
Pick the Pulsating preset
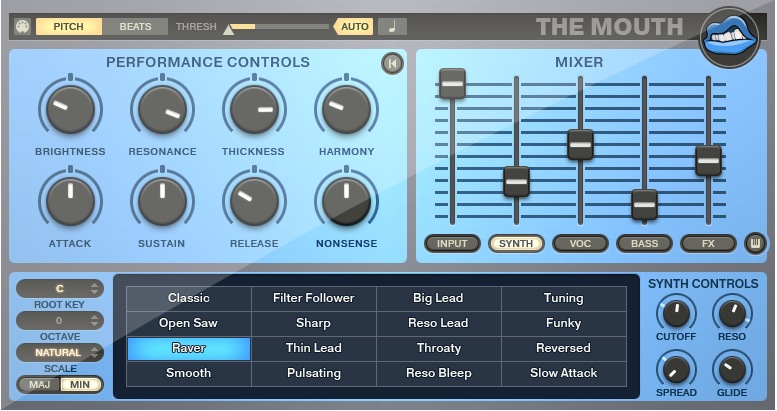pos(314,373)
